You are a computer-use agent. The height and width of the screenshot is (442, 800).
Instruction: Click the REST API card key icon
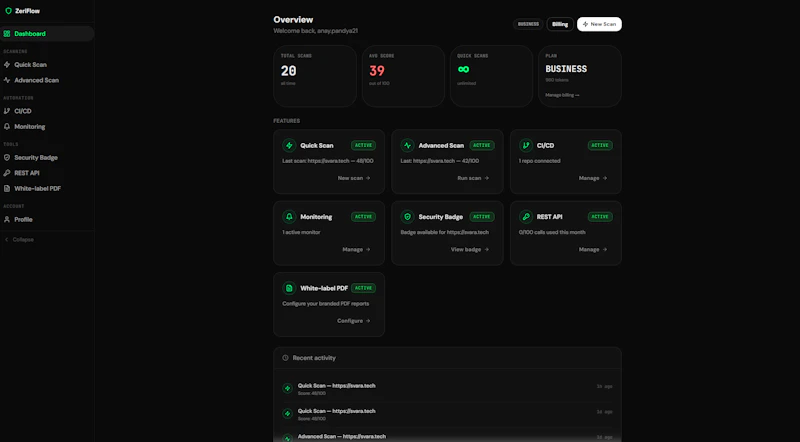pyautogui.click(x=526, y=217)
